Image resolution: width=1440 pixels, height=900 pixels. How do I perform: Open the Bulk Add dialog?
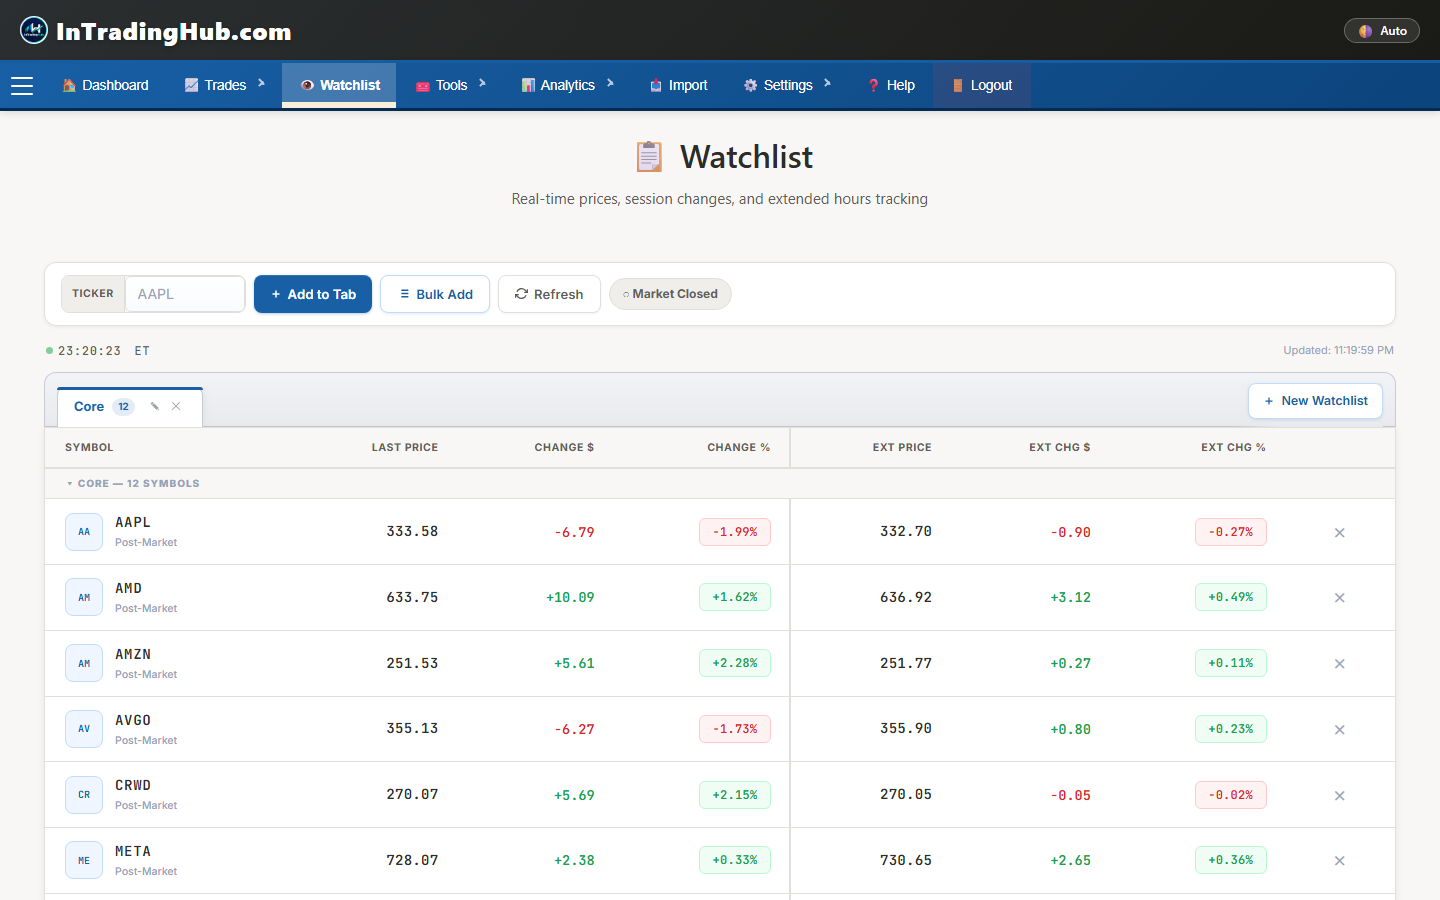point(435,294)
